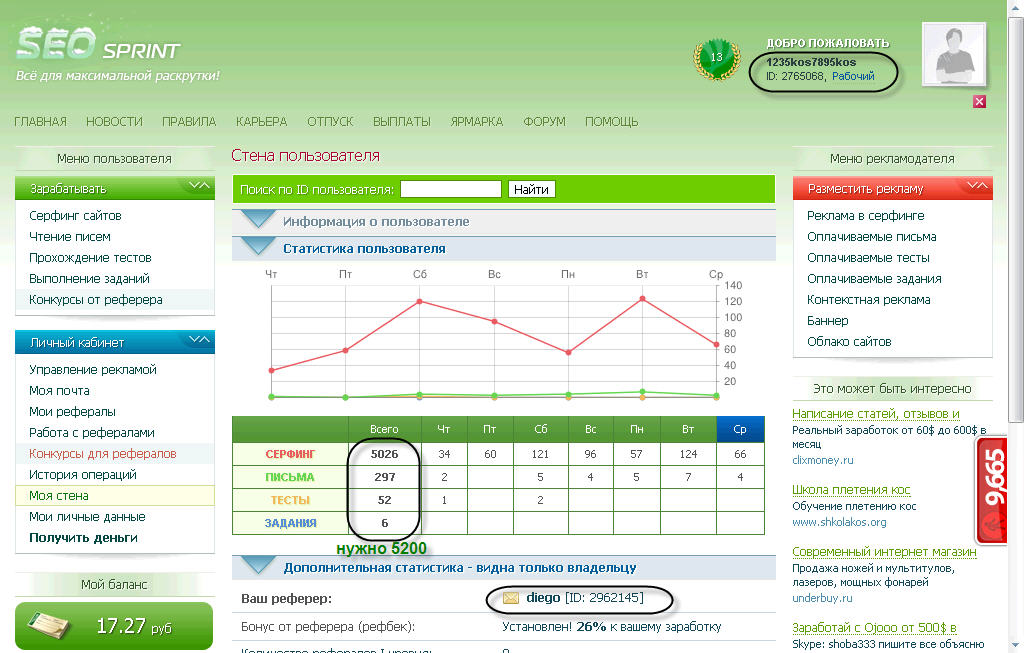Click the ТЕСТЫ row label
The height and width of the screenshot is (653, 1024).
pyautogui.click(x=290, y=500)
